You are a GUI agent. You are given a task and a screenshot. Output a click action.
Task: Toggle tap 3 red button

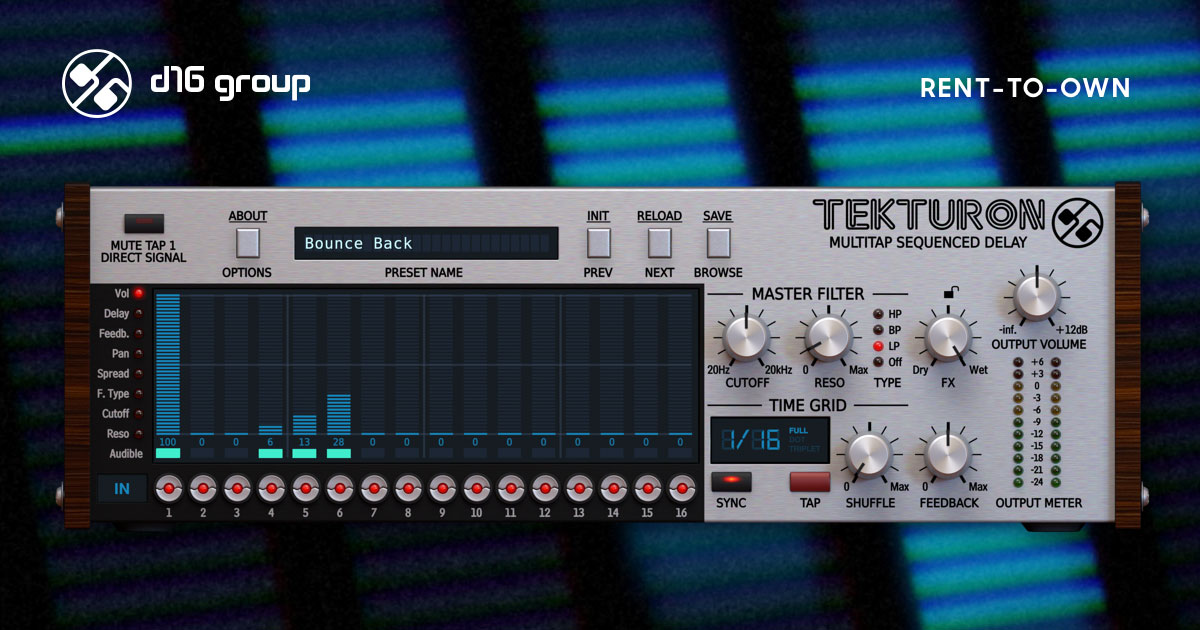[237, 488]
